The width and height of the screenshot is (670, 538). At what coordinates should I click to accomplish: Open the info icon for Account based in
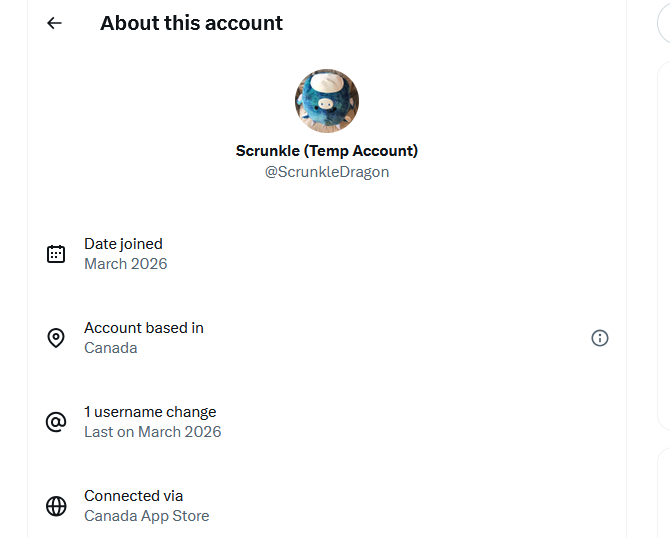[600, 338]
